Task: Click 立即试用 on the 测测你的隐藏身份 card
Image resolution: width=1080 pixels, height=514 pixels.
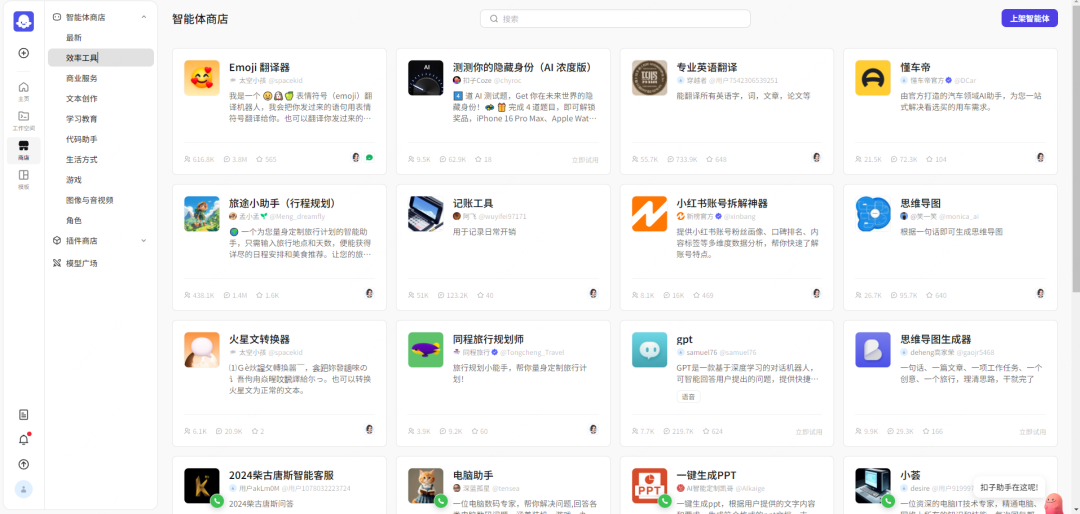Action: (x=585, y=159)
